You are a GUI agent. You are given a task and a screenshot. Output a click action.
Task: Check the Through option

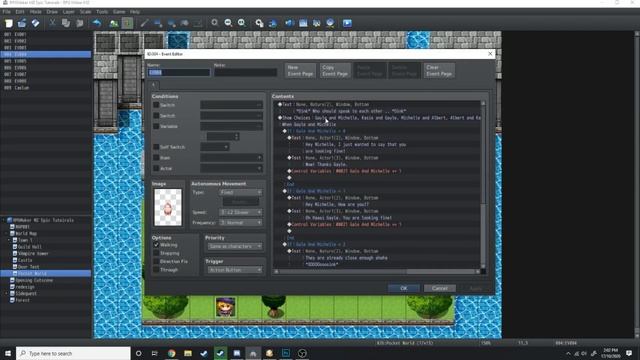click(x=156, y=269)
